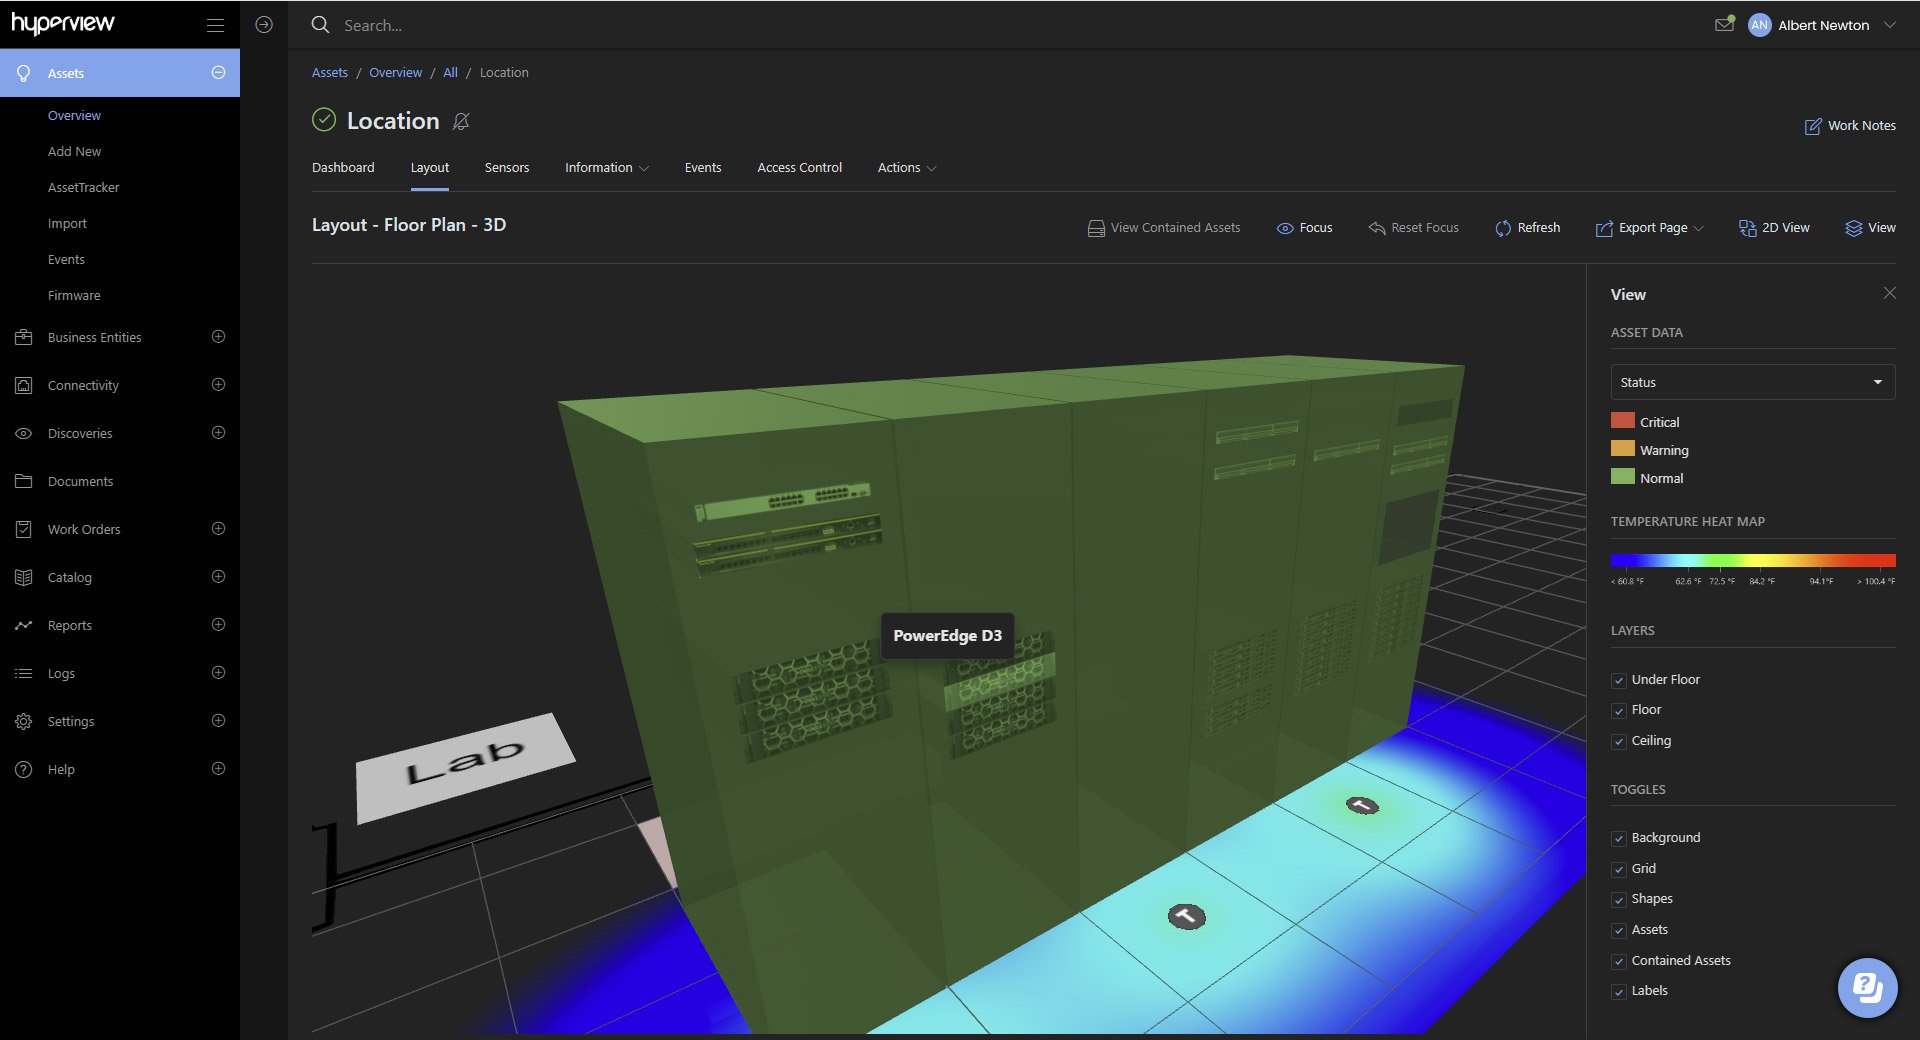Disable the Grid toggle checkbox
Image resolution: width=1920 pixels, height=1040 pixels.
coord(1619,869)
